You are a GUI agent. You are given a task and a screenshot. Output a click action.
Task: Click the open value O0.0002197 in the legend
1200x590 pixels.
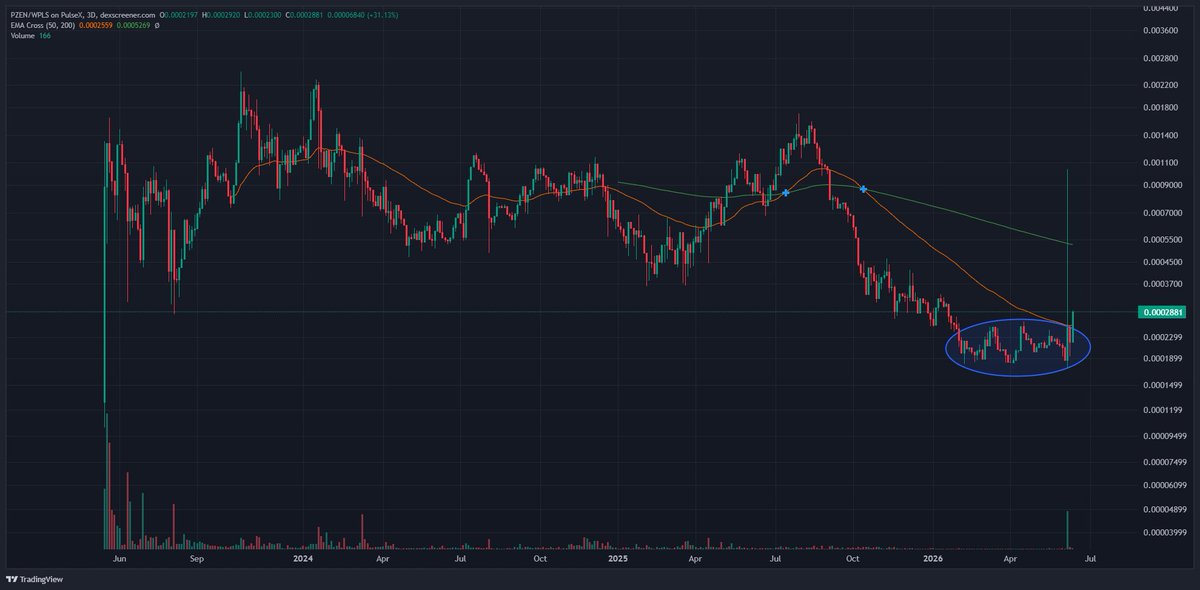click(x=178, y=15)
